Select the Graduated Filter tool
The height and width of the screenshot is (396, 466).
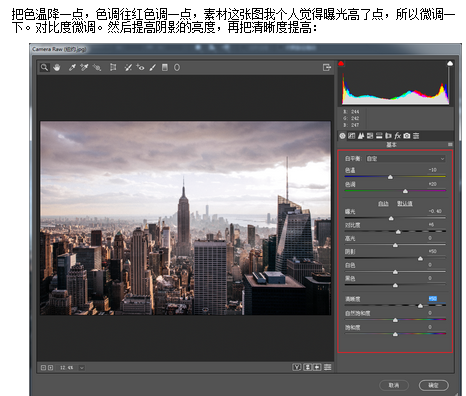click(x=165, y=67)
